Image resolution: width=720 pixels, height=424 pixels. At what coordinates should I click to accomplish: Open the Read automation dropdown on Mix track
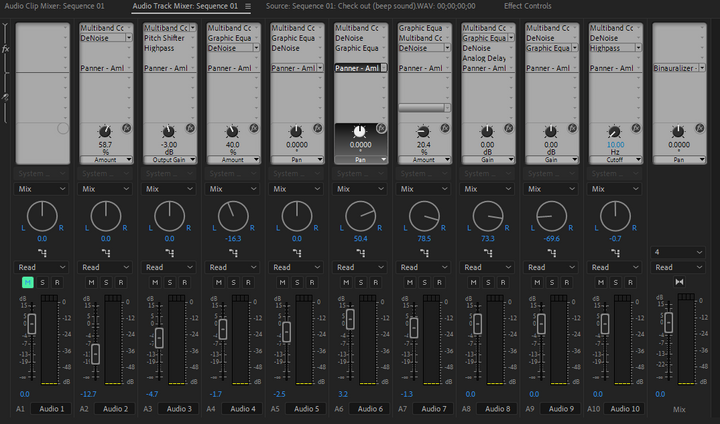coord(678,267)
